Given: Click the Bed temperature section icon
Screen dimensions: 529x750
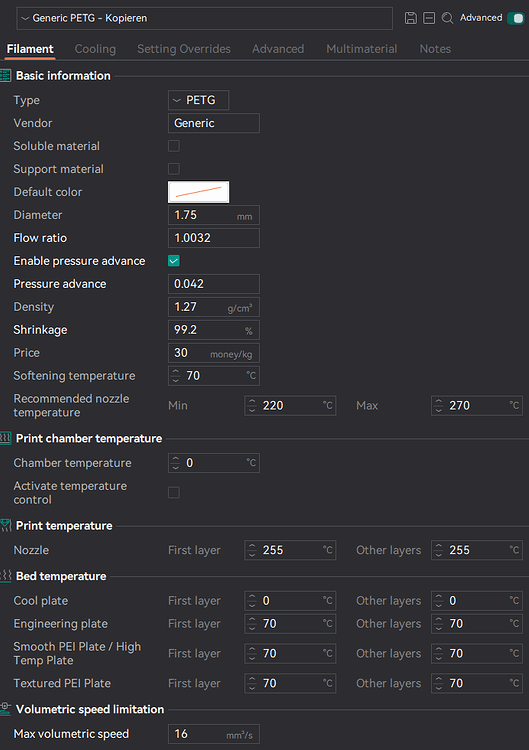Looking at the screenshot, I should (x=5, y=576).
